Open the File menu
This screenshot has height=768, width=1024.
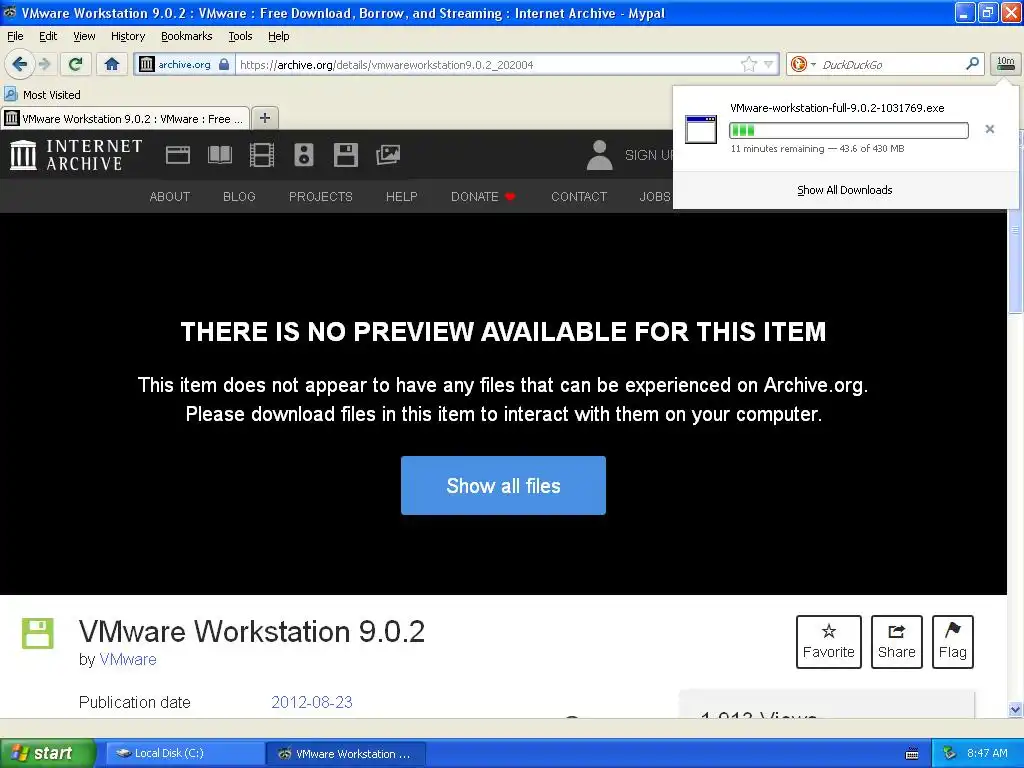tap(15, 36)
